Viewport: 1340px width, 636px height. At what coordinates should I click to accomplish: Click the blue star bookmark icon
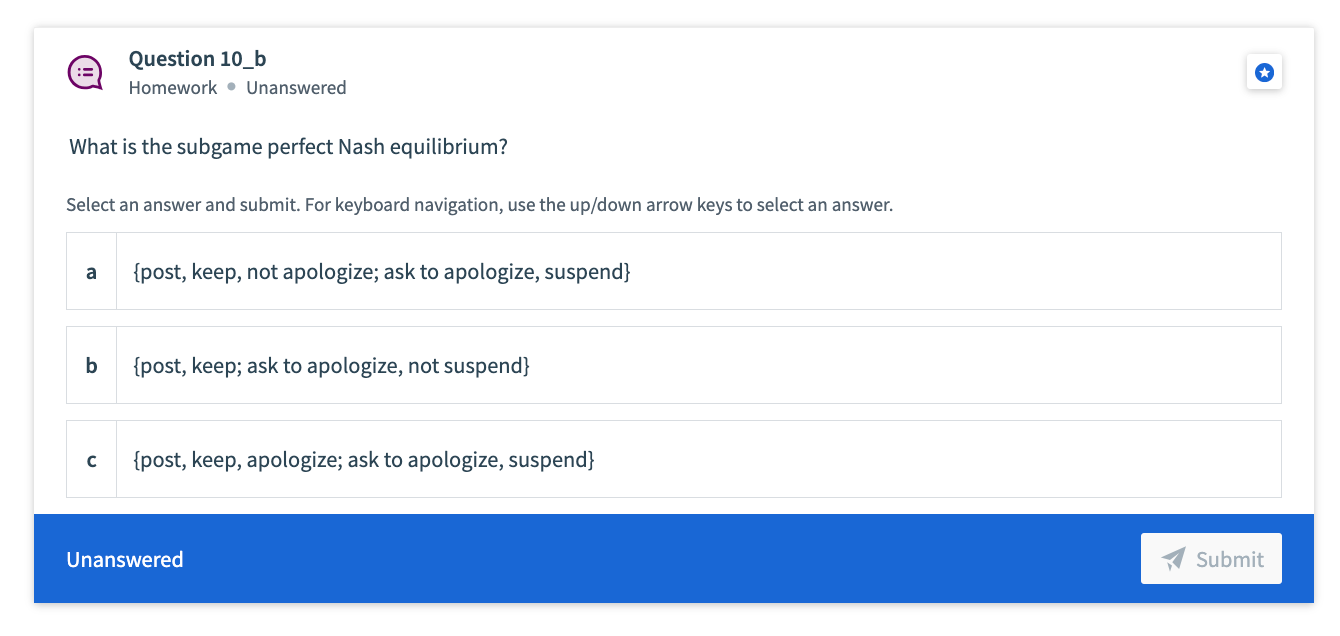pos(1264,72)
